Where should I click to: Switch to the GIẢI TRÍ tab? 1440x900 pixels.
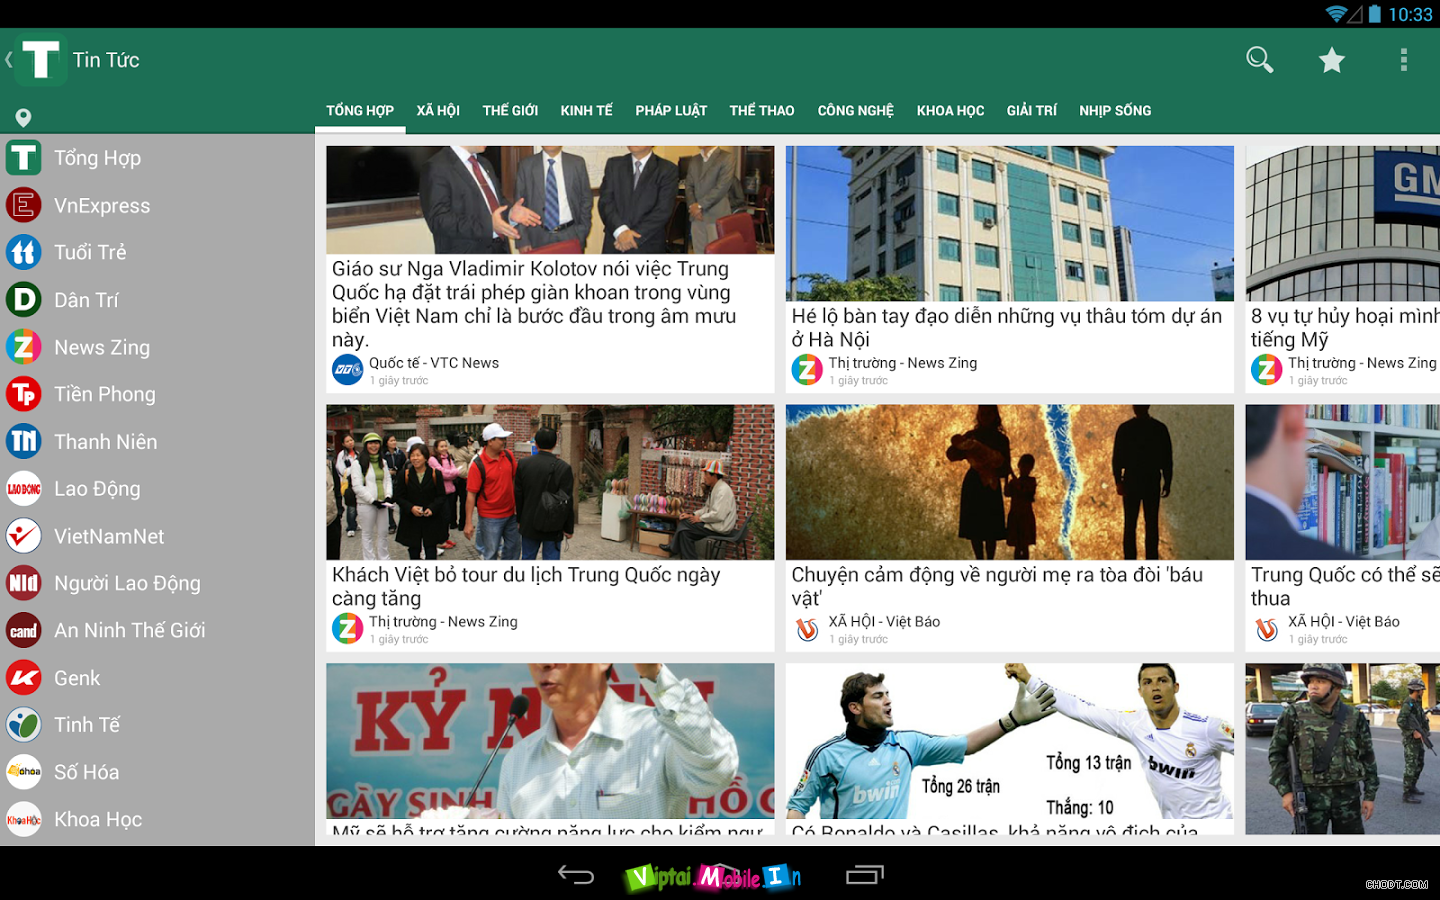pyautogui.click(x=1032, y=110)
